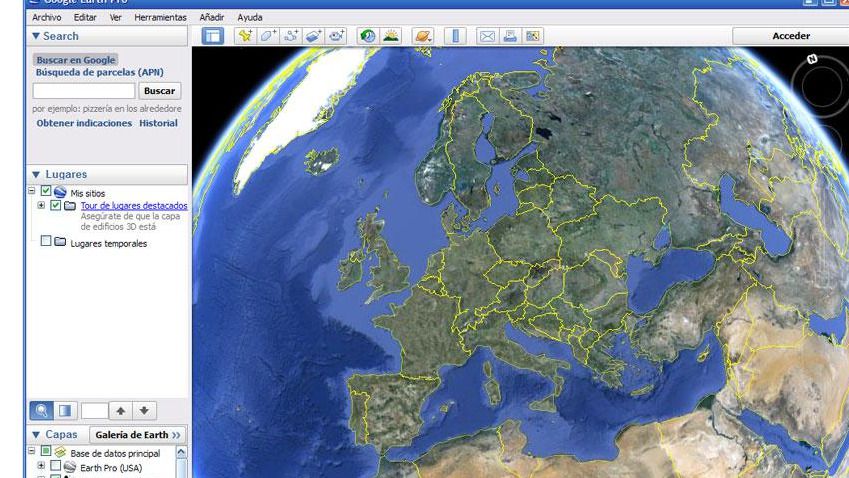Screen dimensions: 849x478
Task: Show historical imagery clock icon
Action: pyautogui.click(x=368, y=36)
